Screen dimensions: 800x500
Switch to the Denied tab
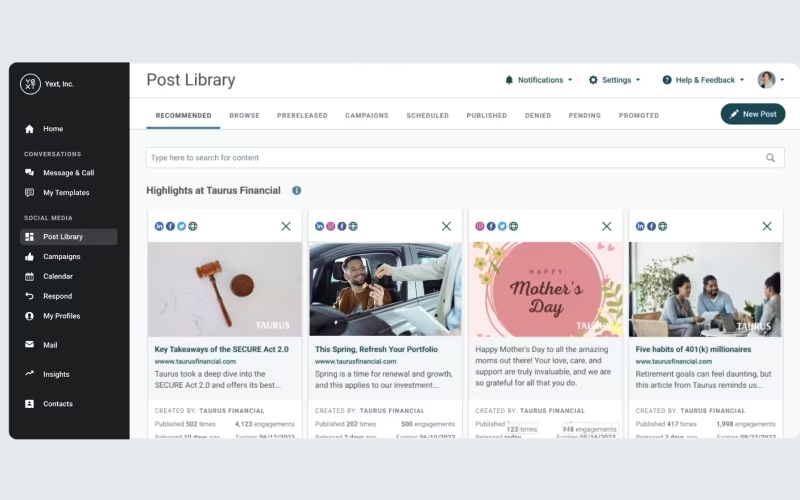click(x=538, y=116)
